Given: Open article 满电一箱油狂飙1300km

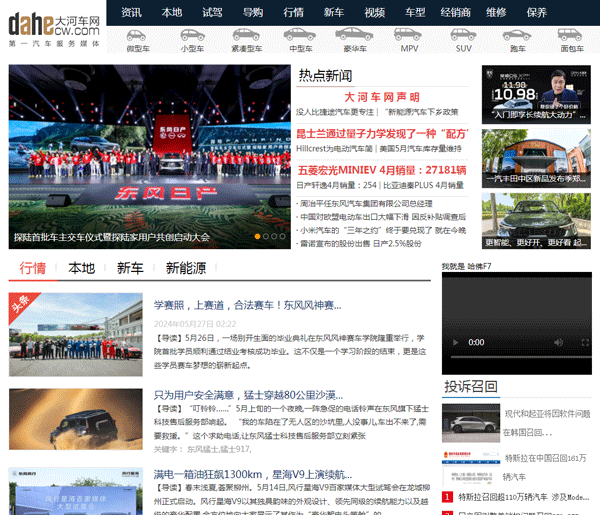Looking at the screenshot, I should [253, 474].
